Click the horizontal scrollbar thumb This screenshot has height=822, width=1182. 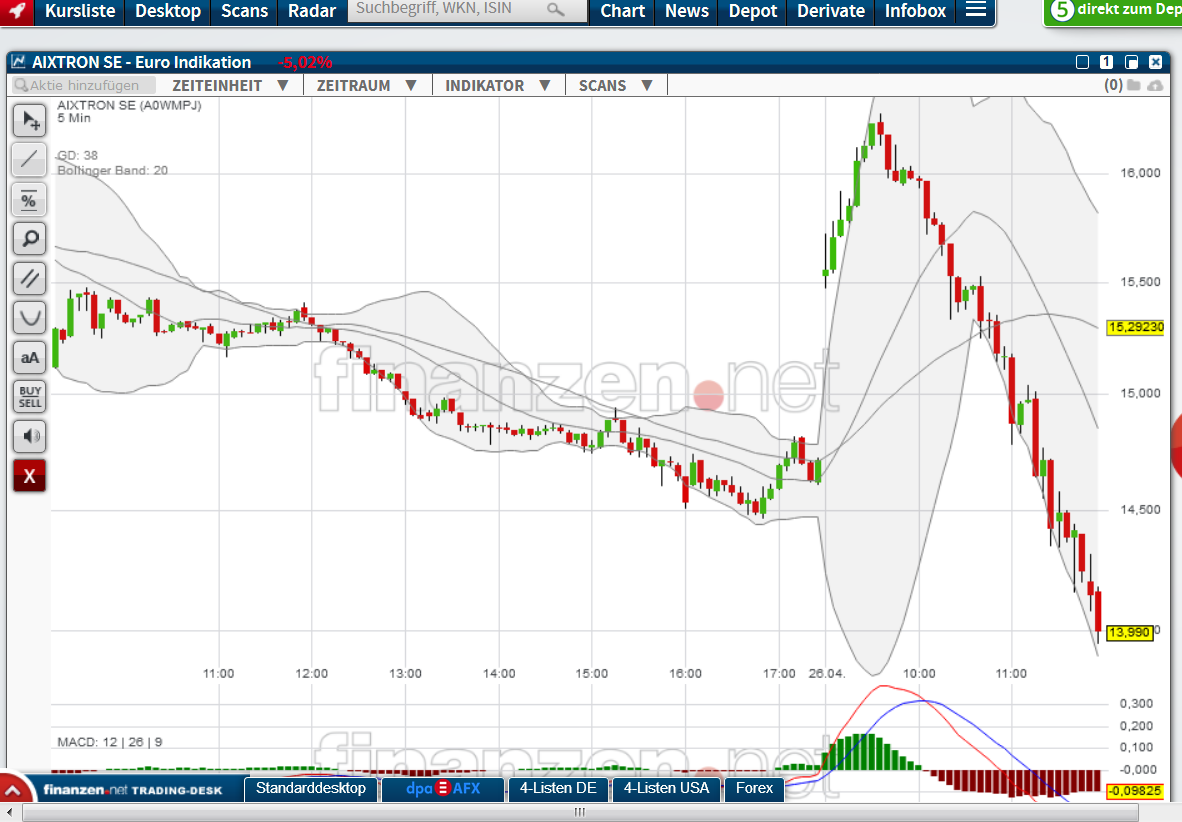tap(580, 812)
